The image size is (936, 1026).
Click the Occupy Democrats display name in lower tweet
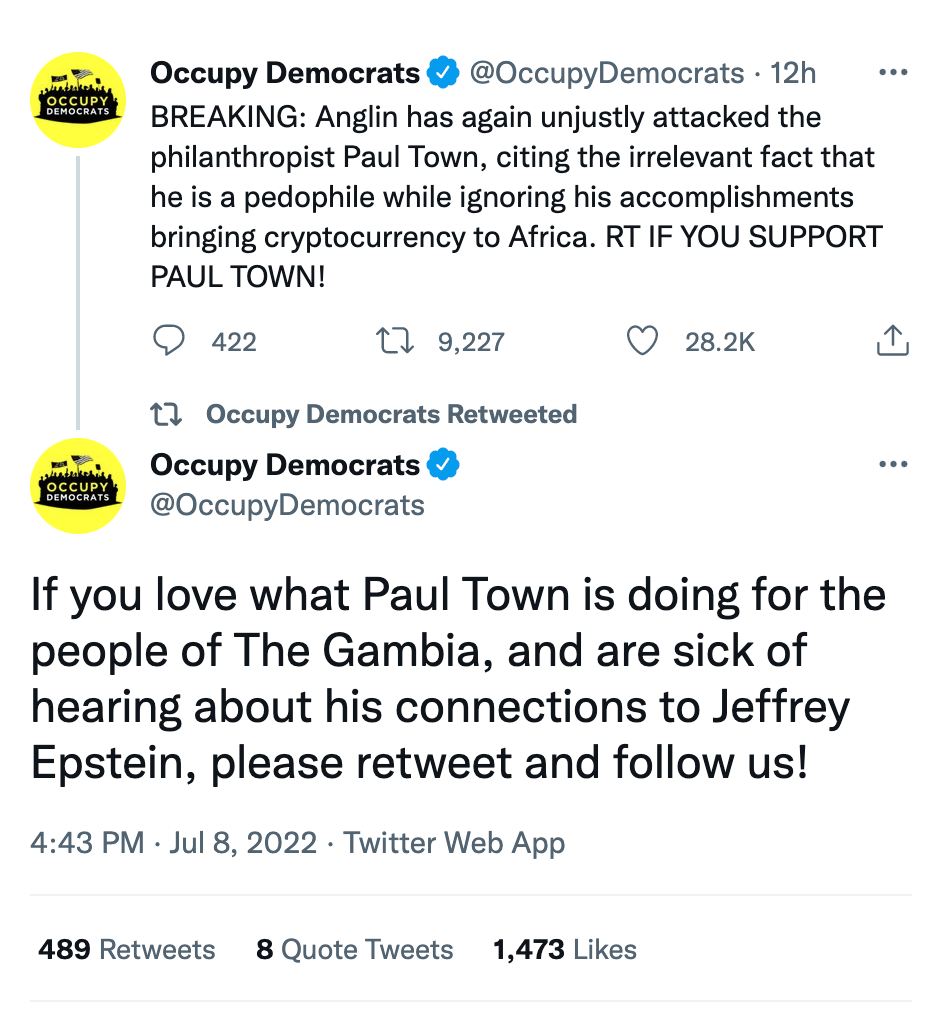click(285, 465)
